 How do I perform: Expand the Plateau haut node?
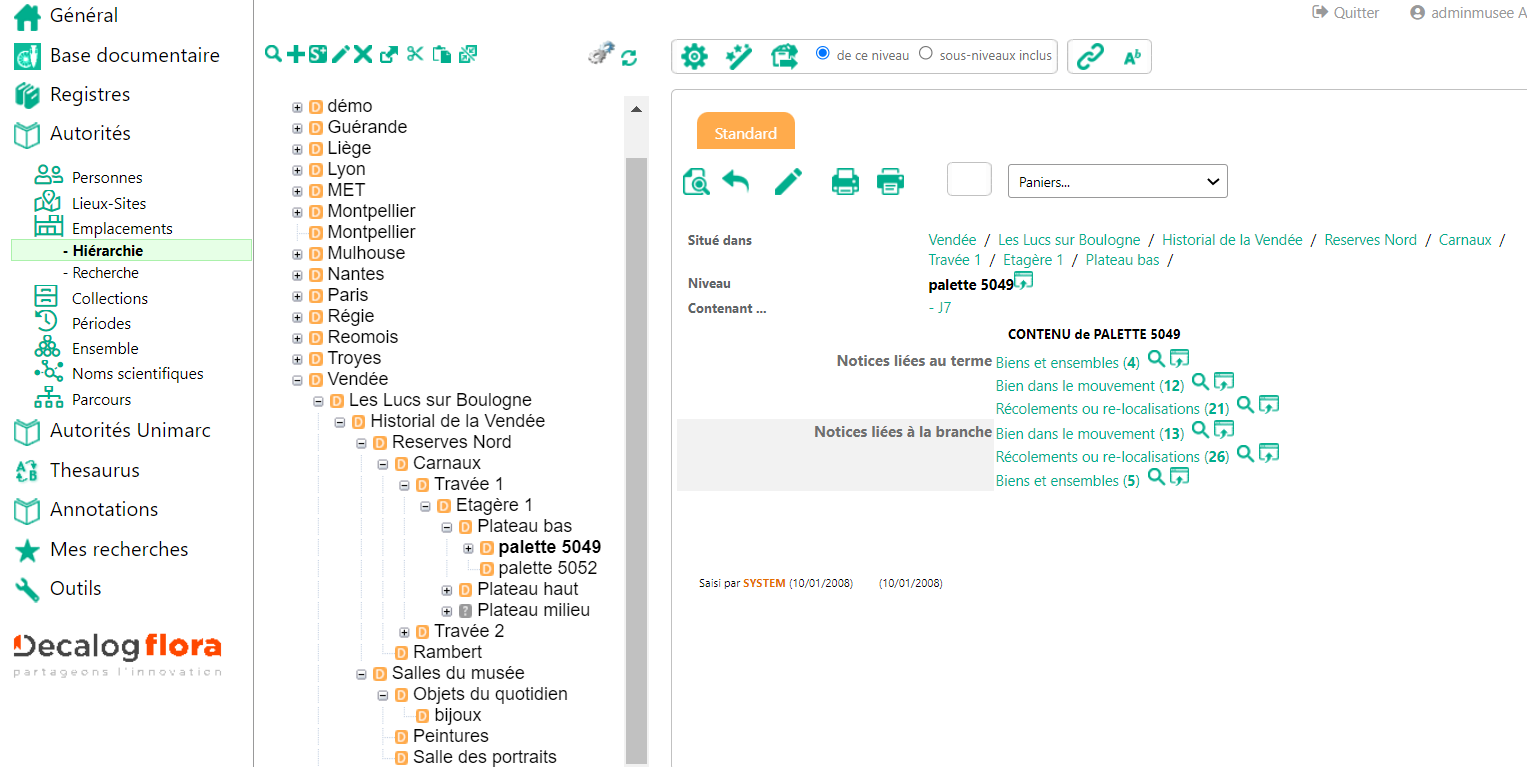tap(447, 590)
